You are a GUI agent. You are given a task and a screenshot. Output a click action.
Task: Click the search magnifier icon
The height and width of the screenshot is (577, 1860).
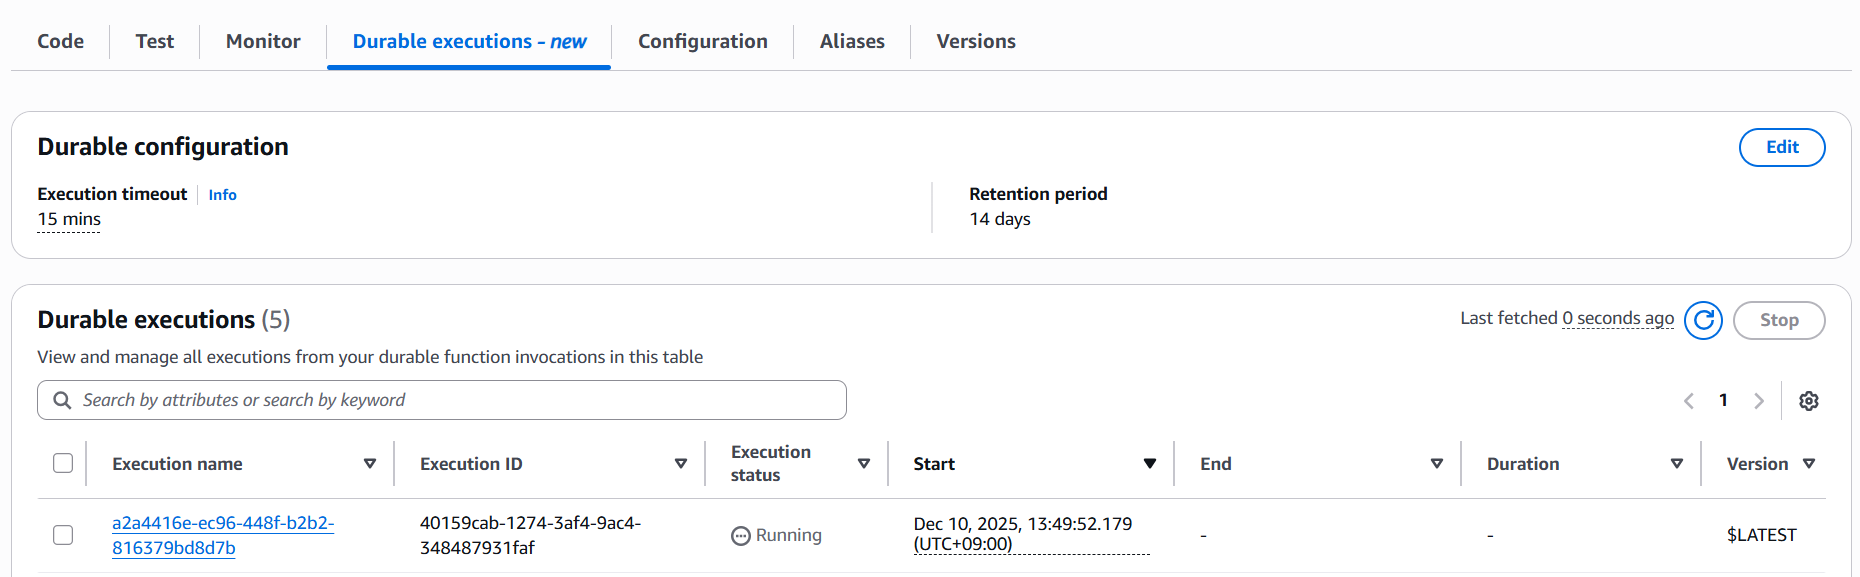(62, 400)
